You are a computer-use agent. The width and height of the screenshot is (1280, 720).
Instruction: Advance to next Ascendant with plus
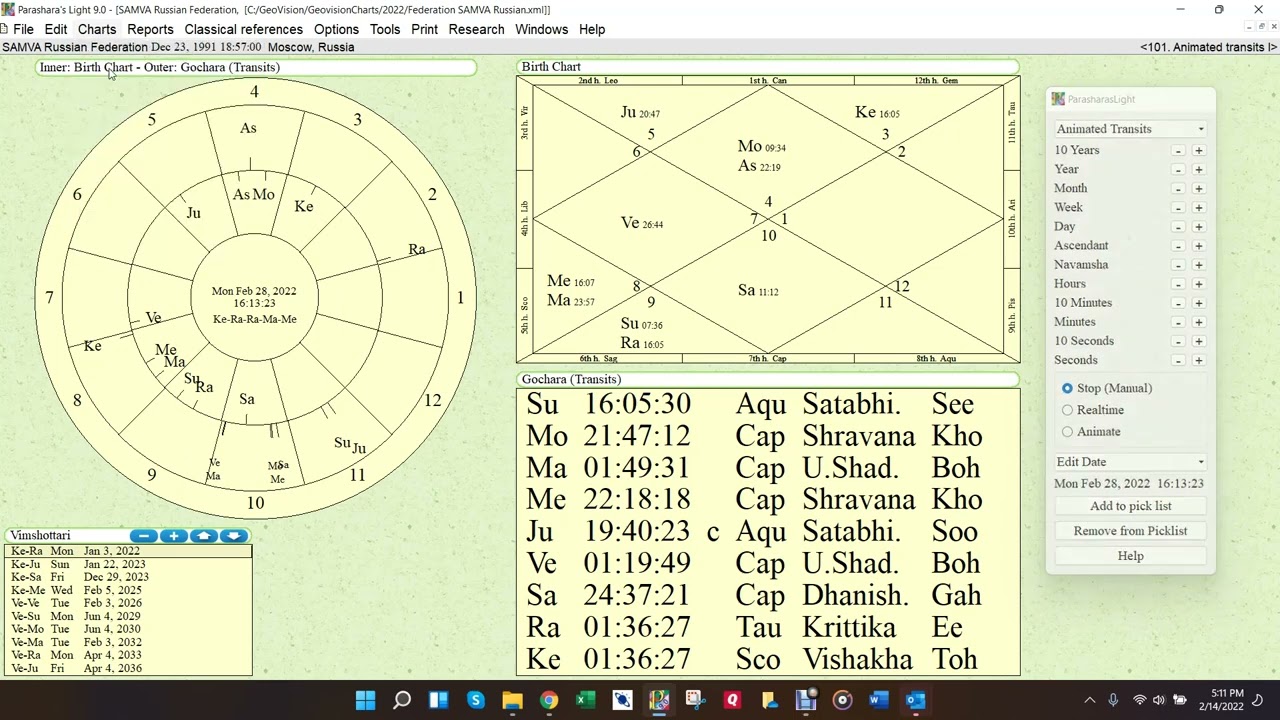coord(1198,246)
